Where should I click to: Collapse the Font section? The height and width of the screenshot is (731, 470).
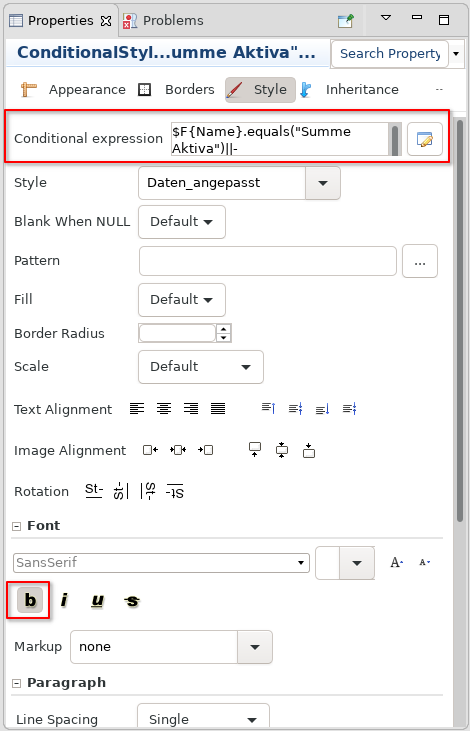pos(17,526)
